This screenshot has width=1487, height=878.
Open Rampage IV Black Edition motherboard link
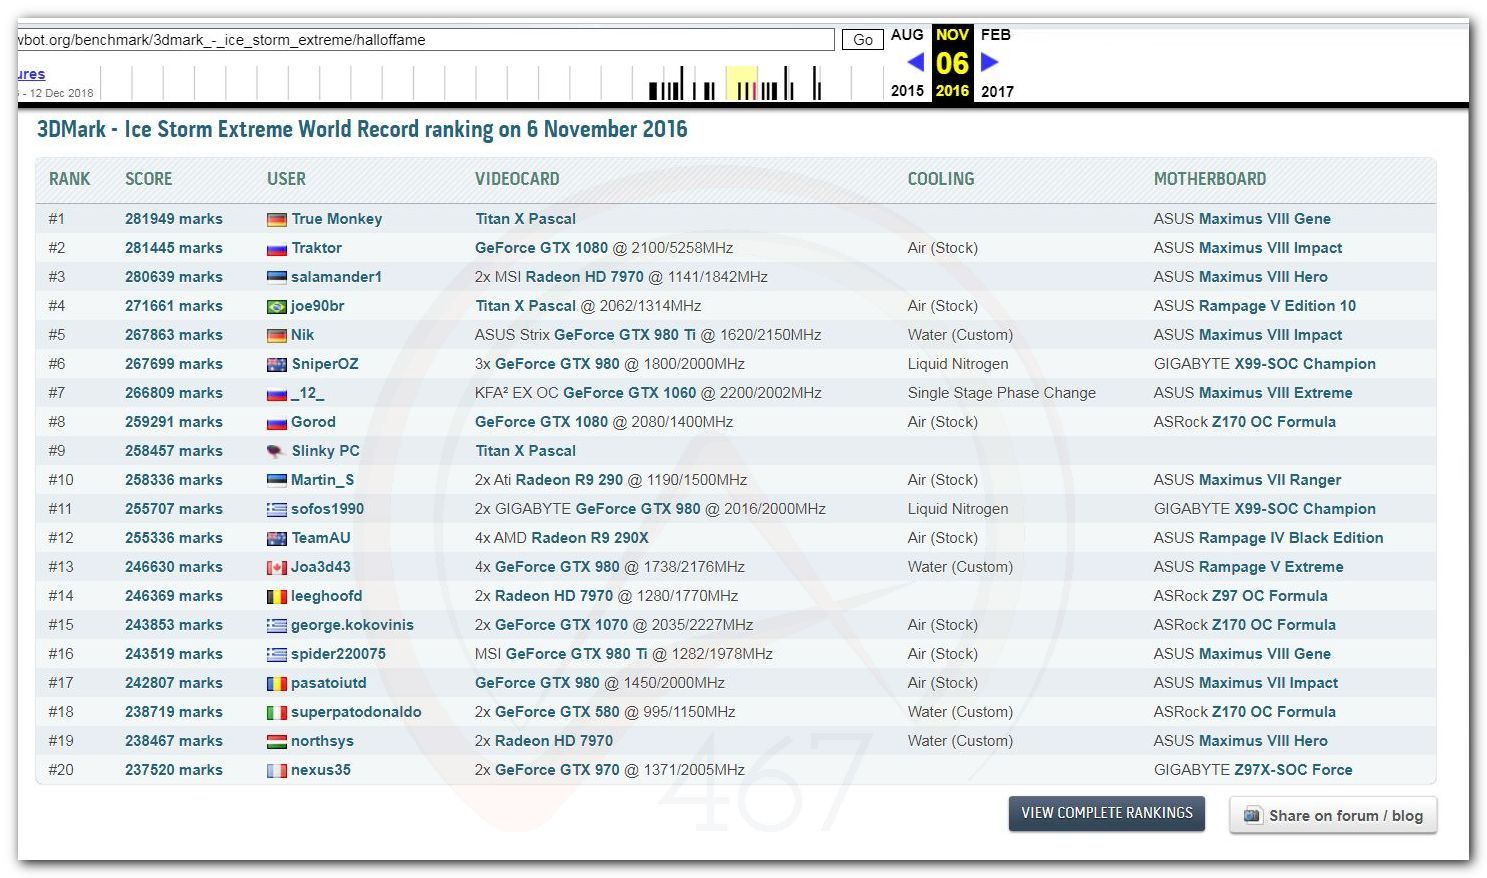pyautogui.click(x=1291, y=538)
